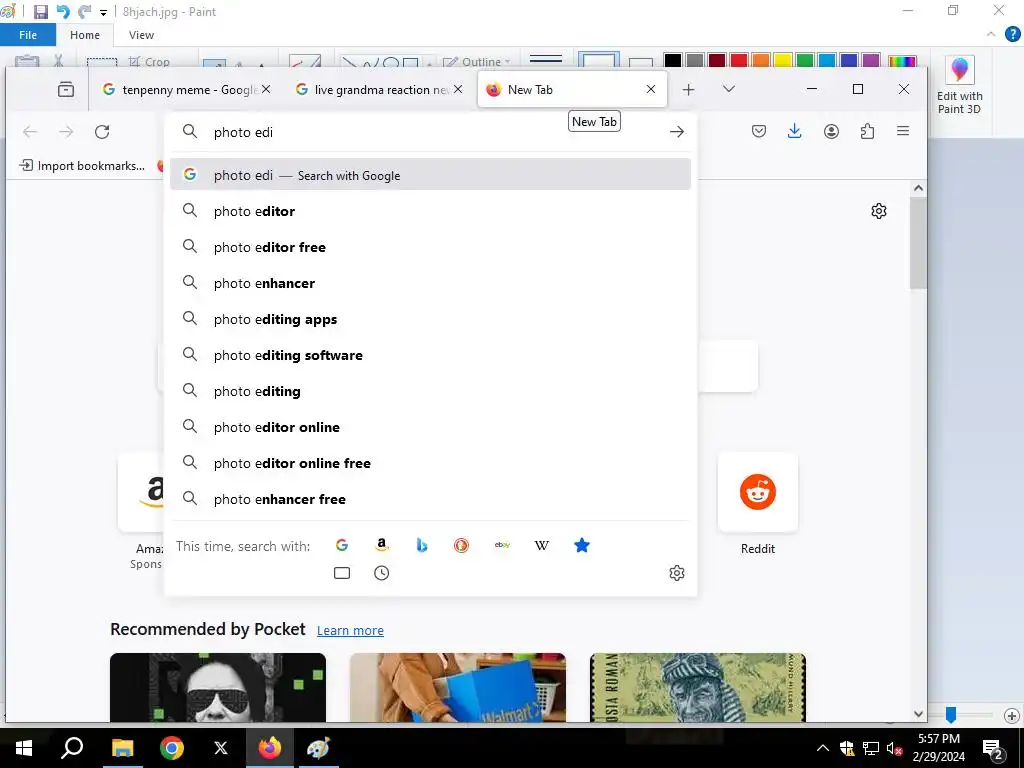The height and width of the screenshot is (768, 1024).
Task: Choose 'photo editor free' suggestion
Action: point(430,247)
